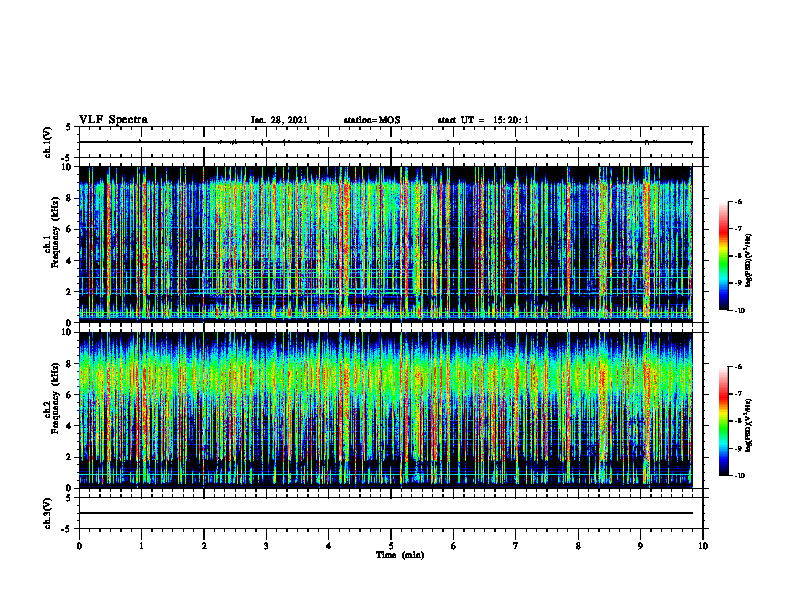Click the "-6" tick of ch.1 colorbar
The width and height of the screenshot is (792, 612).
(738, 201)
